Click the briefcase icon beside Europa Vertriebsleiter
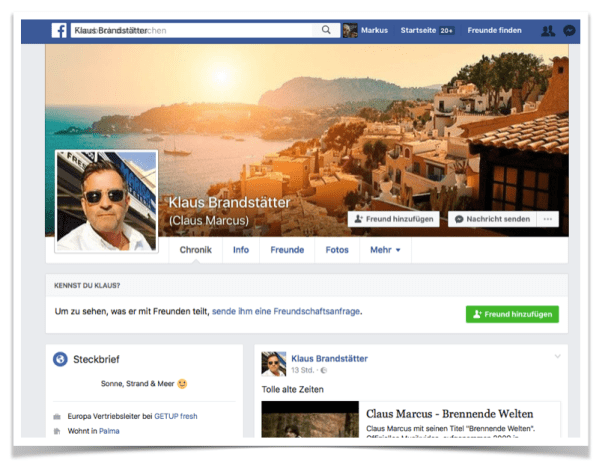This screenshot has height=469, width=605. point(57,417)
